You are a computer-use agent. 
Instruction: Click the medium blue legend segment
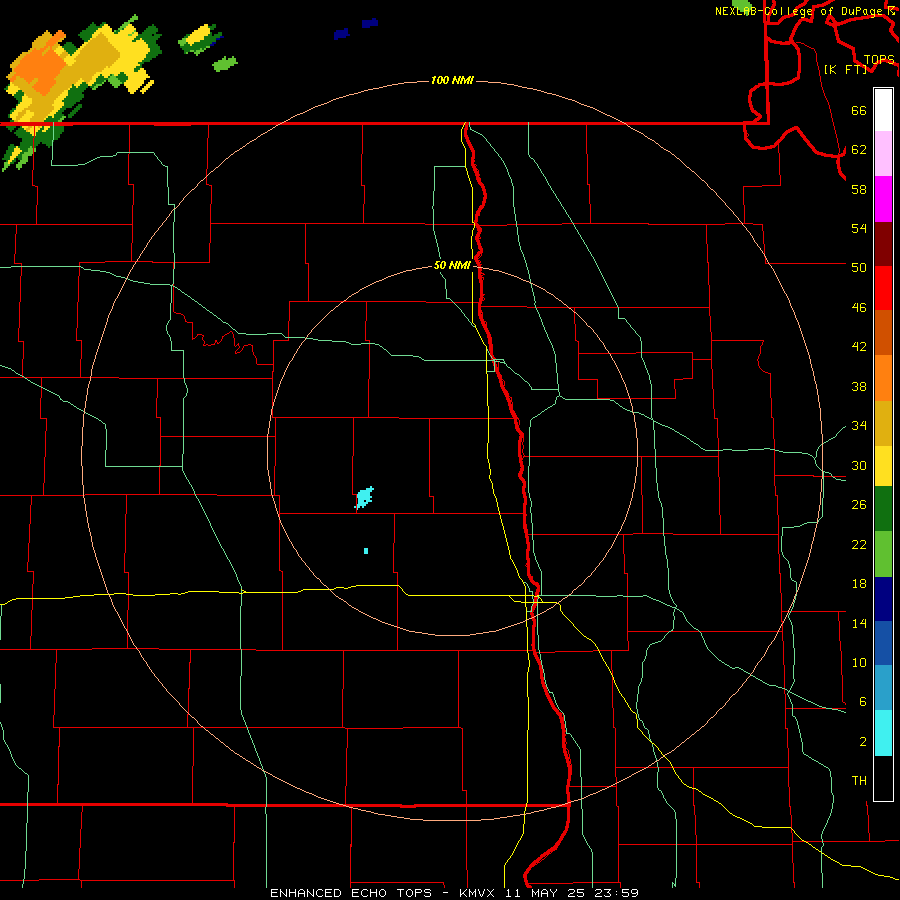(883, 643)
